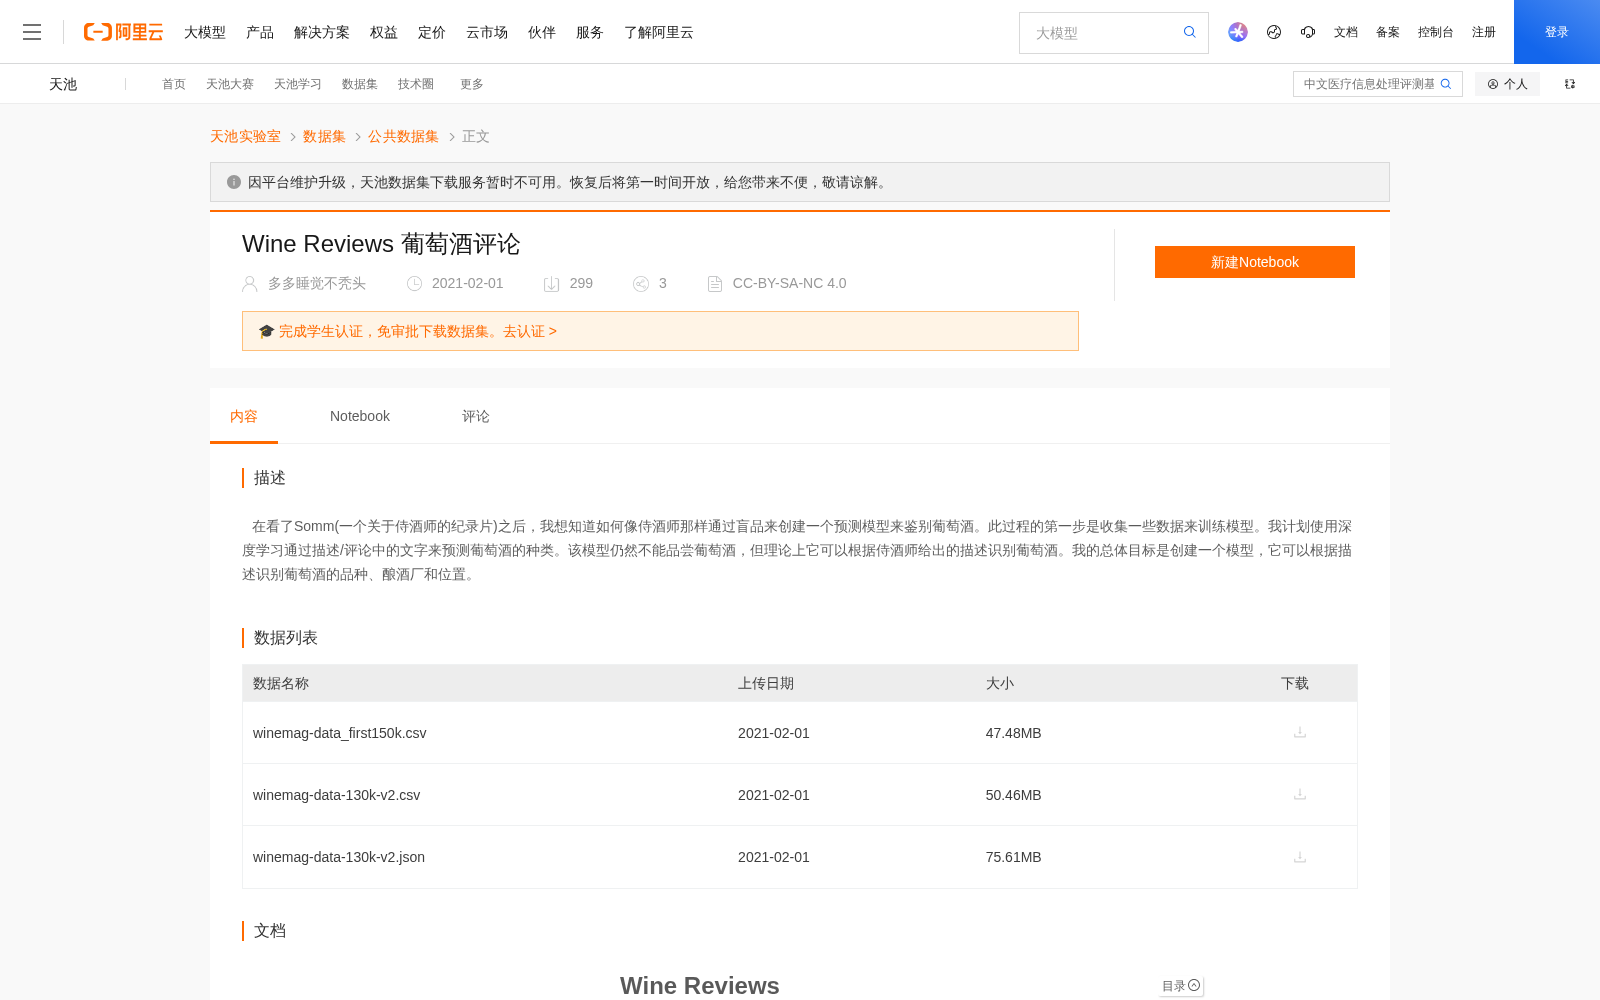Click the license document icon

[x=715, y=284]
